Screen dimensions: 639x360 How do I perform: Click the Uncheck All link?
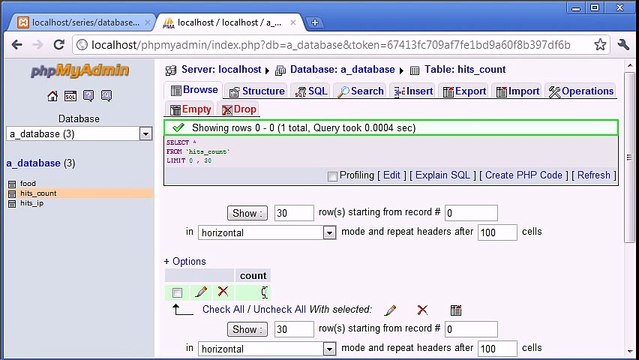point(279,309)
